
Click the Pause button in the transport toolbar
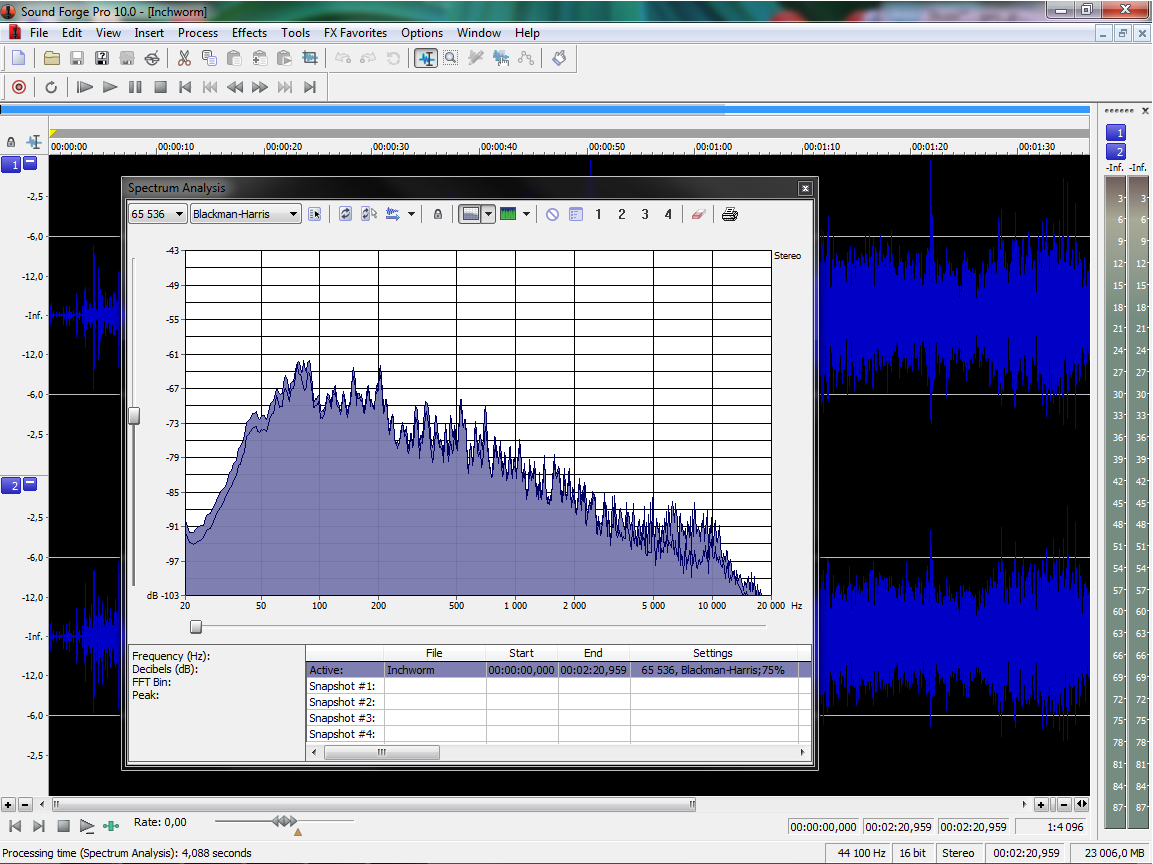click(135, 88)
